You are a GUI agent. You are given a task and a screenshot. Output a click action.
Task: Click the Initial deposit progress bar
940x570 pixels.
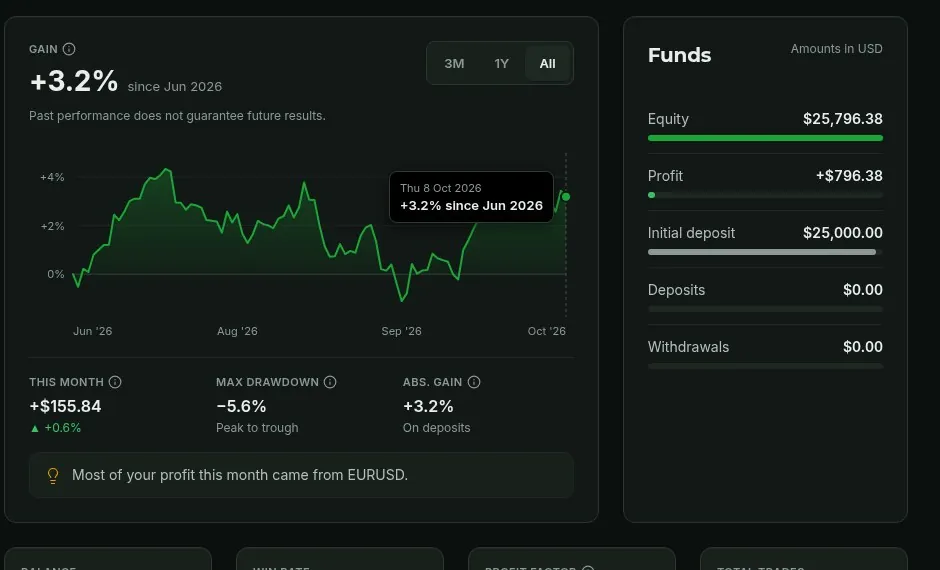click(x=765, y=252)
